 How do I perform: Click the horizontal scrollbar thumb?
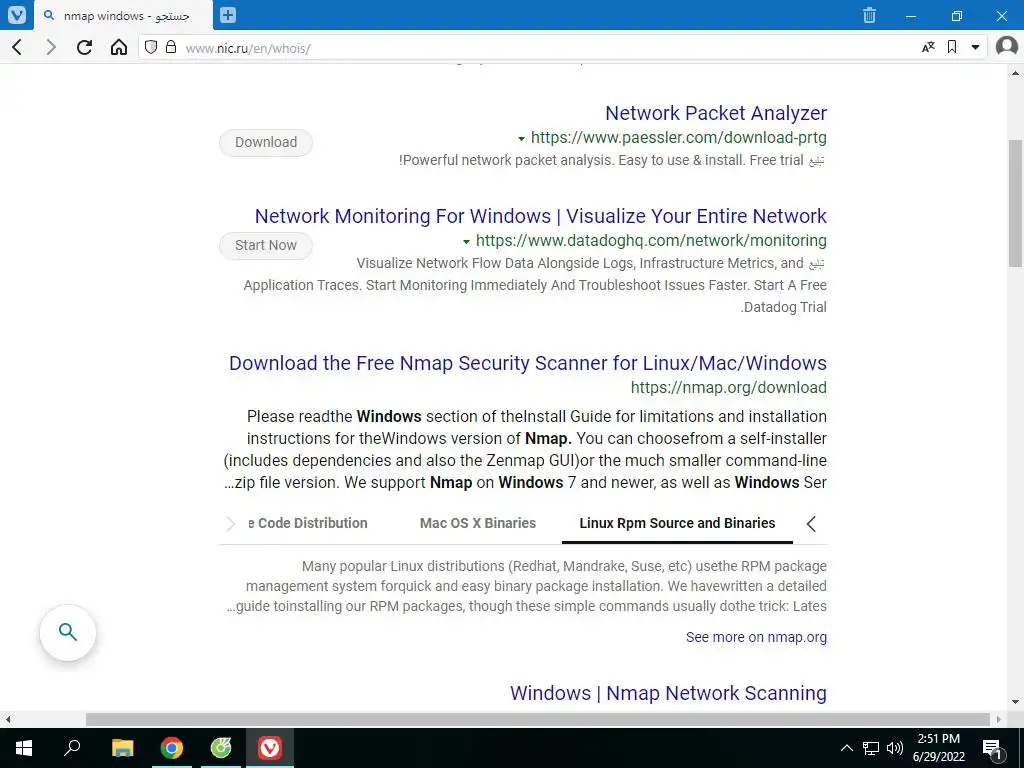click(x=538, y=719)
